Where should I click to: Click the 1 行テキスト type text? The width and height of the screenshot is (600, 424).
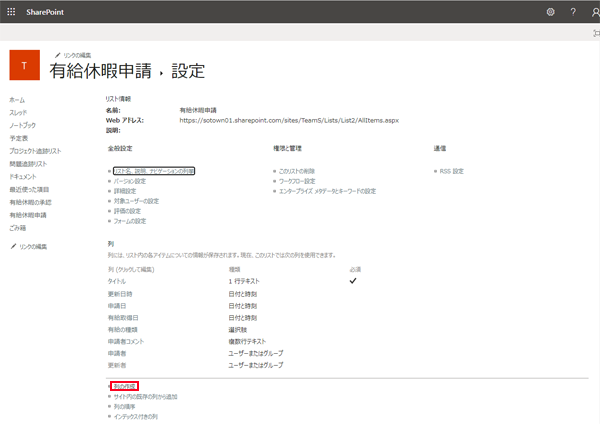pos(244,281)
